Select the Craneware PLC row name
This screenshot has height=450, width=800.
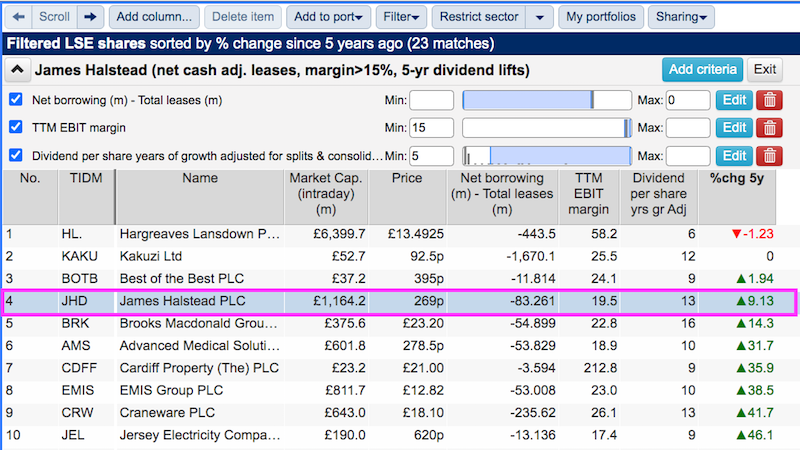click(167, 413)
